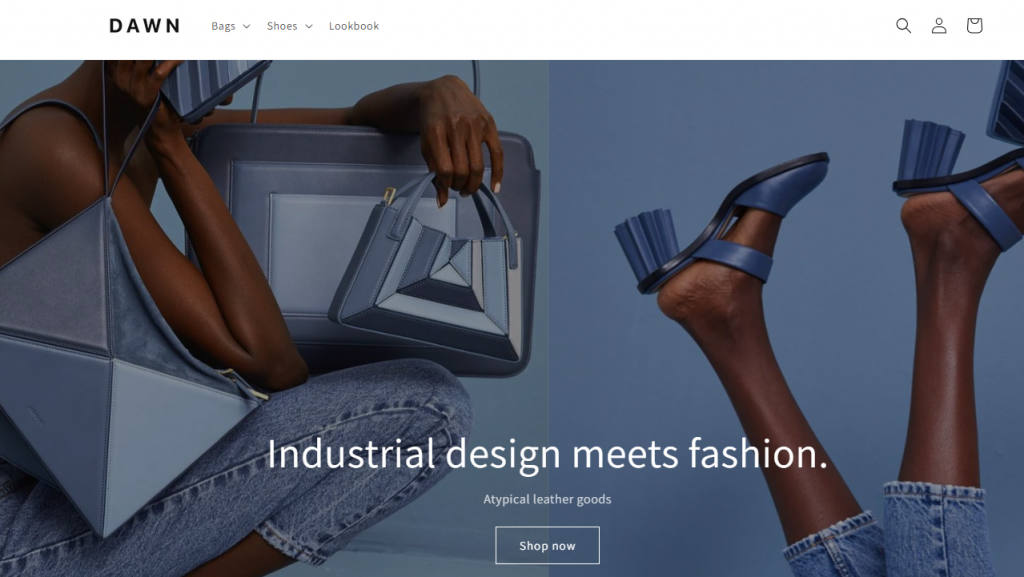Click the account login person icon
Viewport: 1024px width, 577px height.
click(938, 25)
